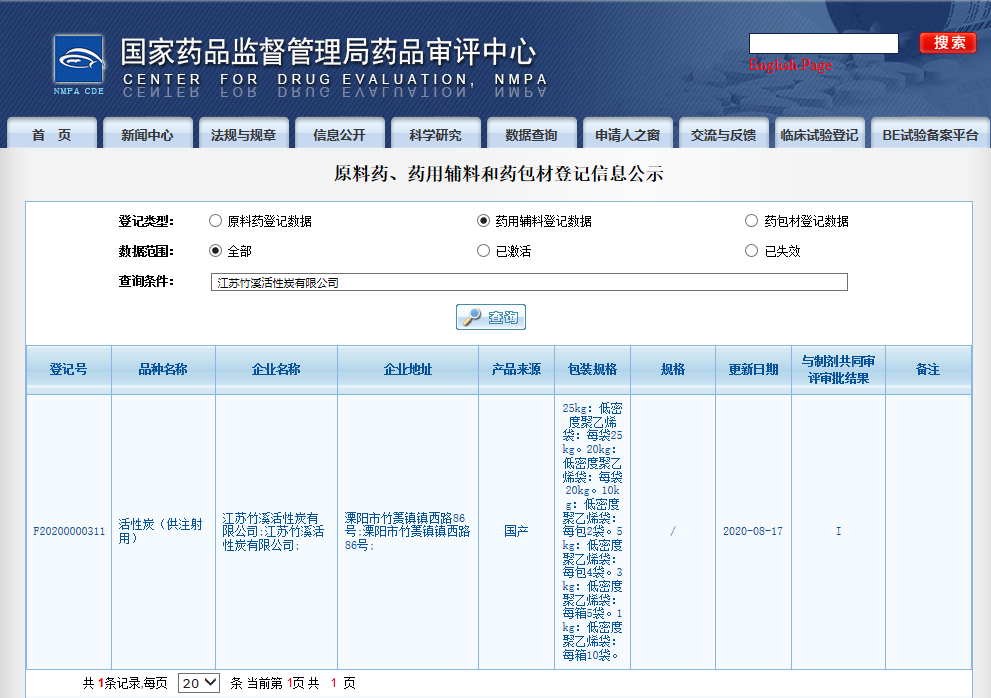Open the 法规与规章 tab

point(243,135)
